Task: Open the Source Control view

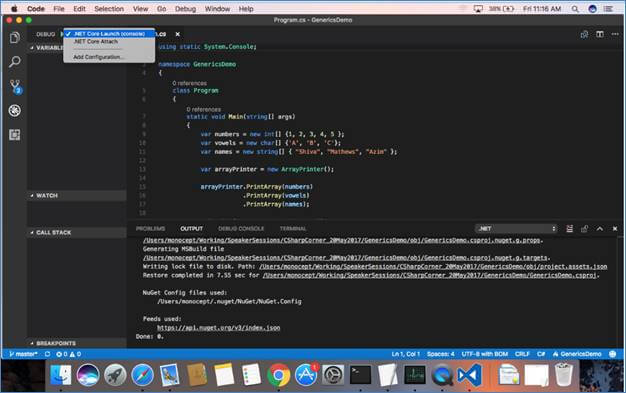Action: (15, 86)
